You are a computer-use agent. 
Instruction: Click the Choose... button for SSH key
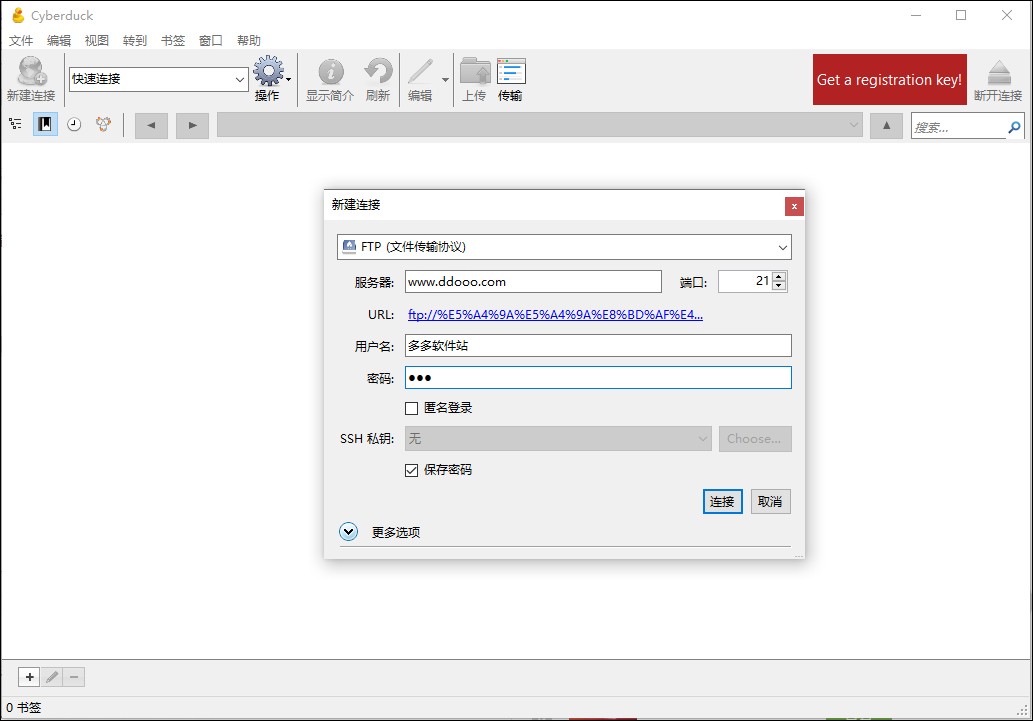(x=754, y=439)
